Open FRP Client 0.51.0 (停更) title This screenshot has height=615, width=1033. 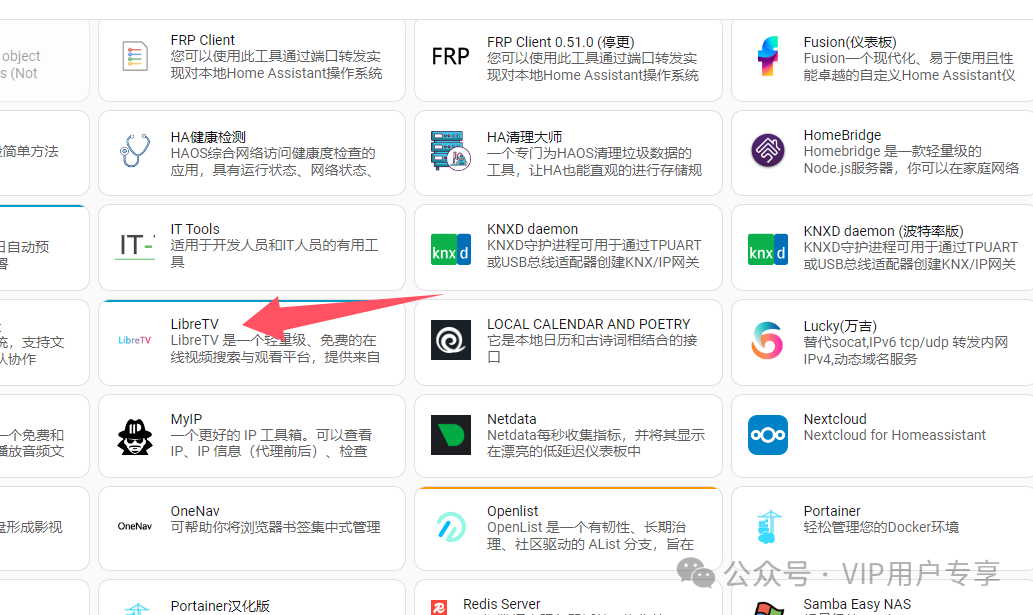560,42
